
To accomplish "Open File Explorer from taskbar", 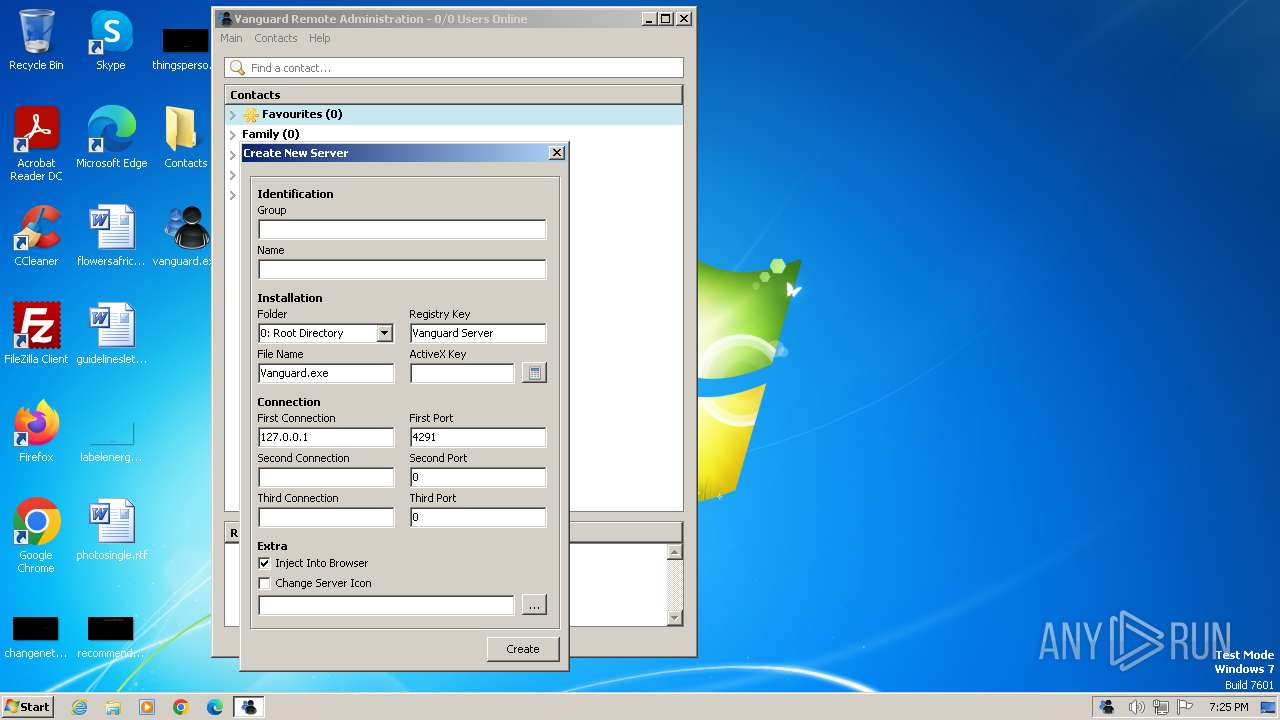I will point(113,707).
